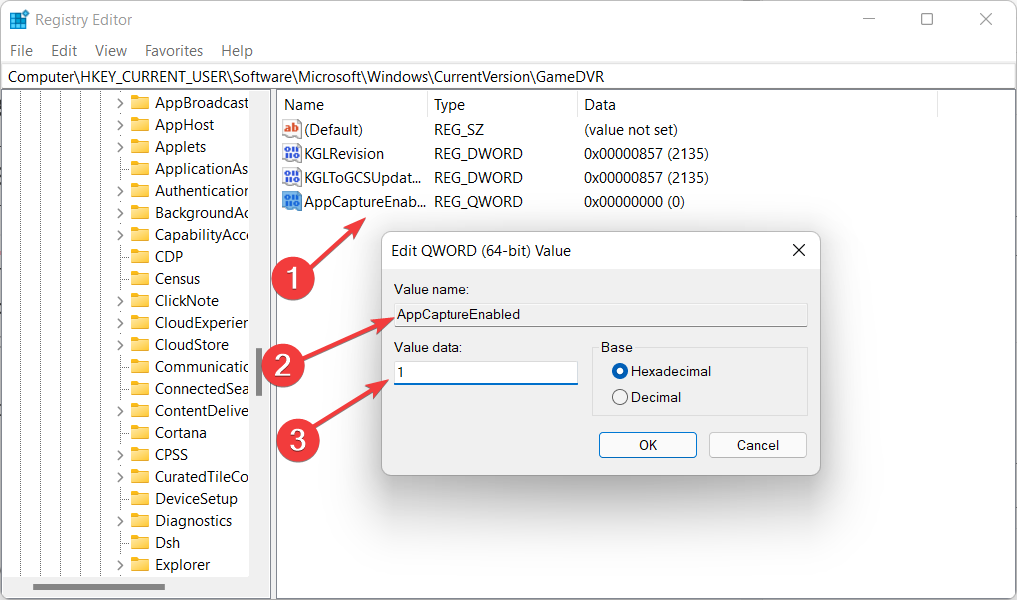Expand the CapabilityAcc tree node

tap(120, 235)
